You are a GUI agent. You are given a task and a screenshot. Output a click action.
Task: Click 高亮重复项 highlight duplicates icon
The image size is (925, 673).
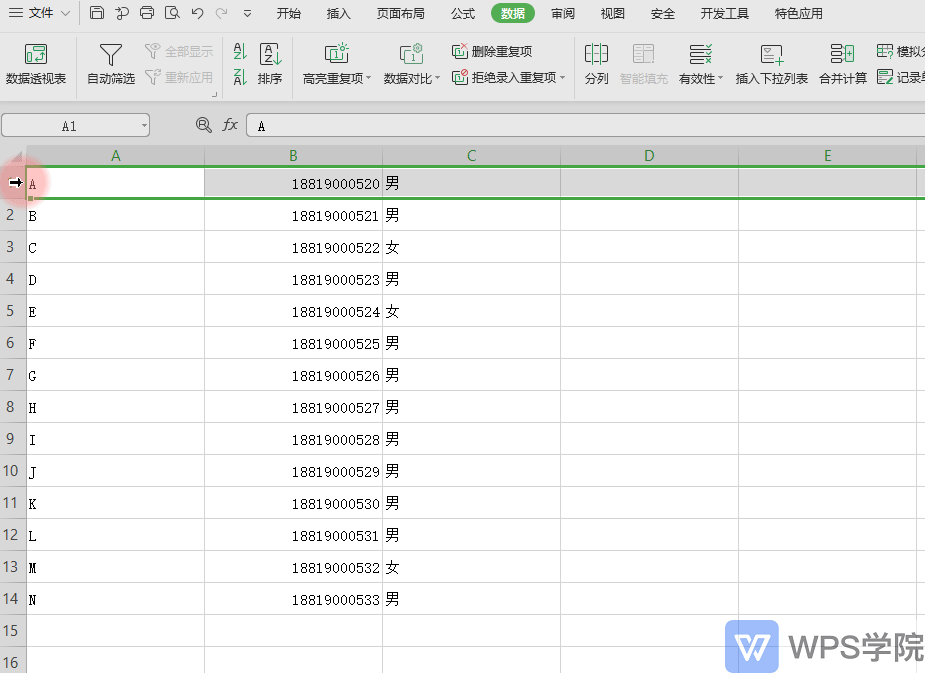(x=336, y=54)
